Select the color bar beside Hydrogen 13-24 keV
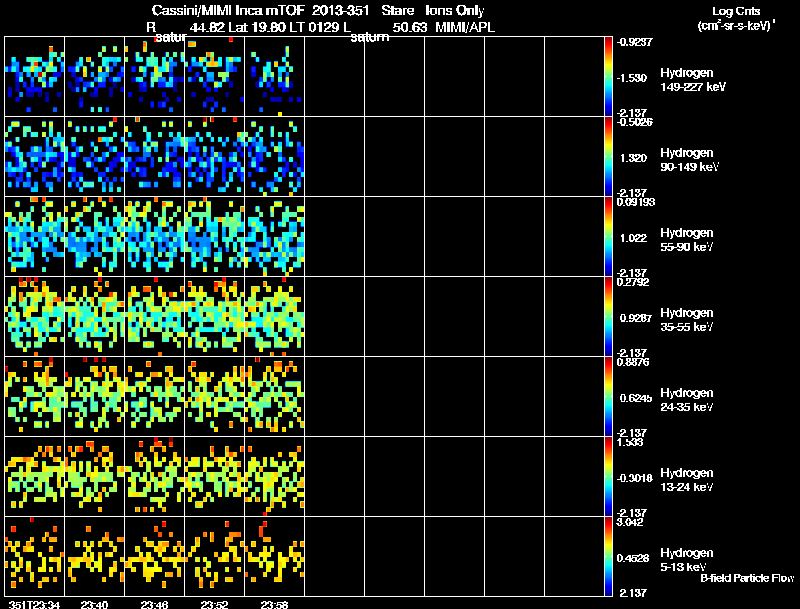800x609 pixels. point(608,477)
